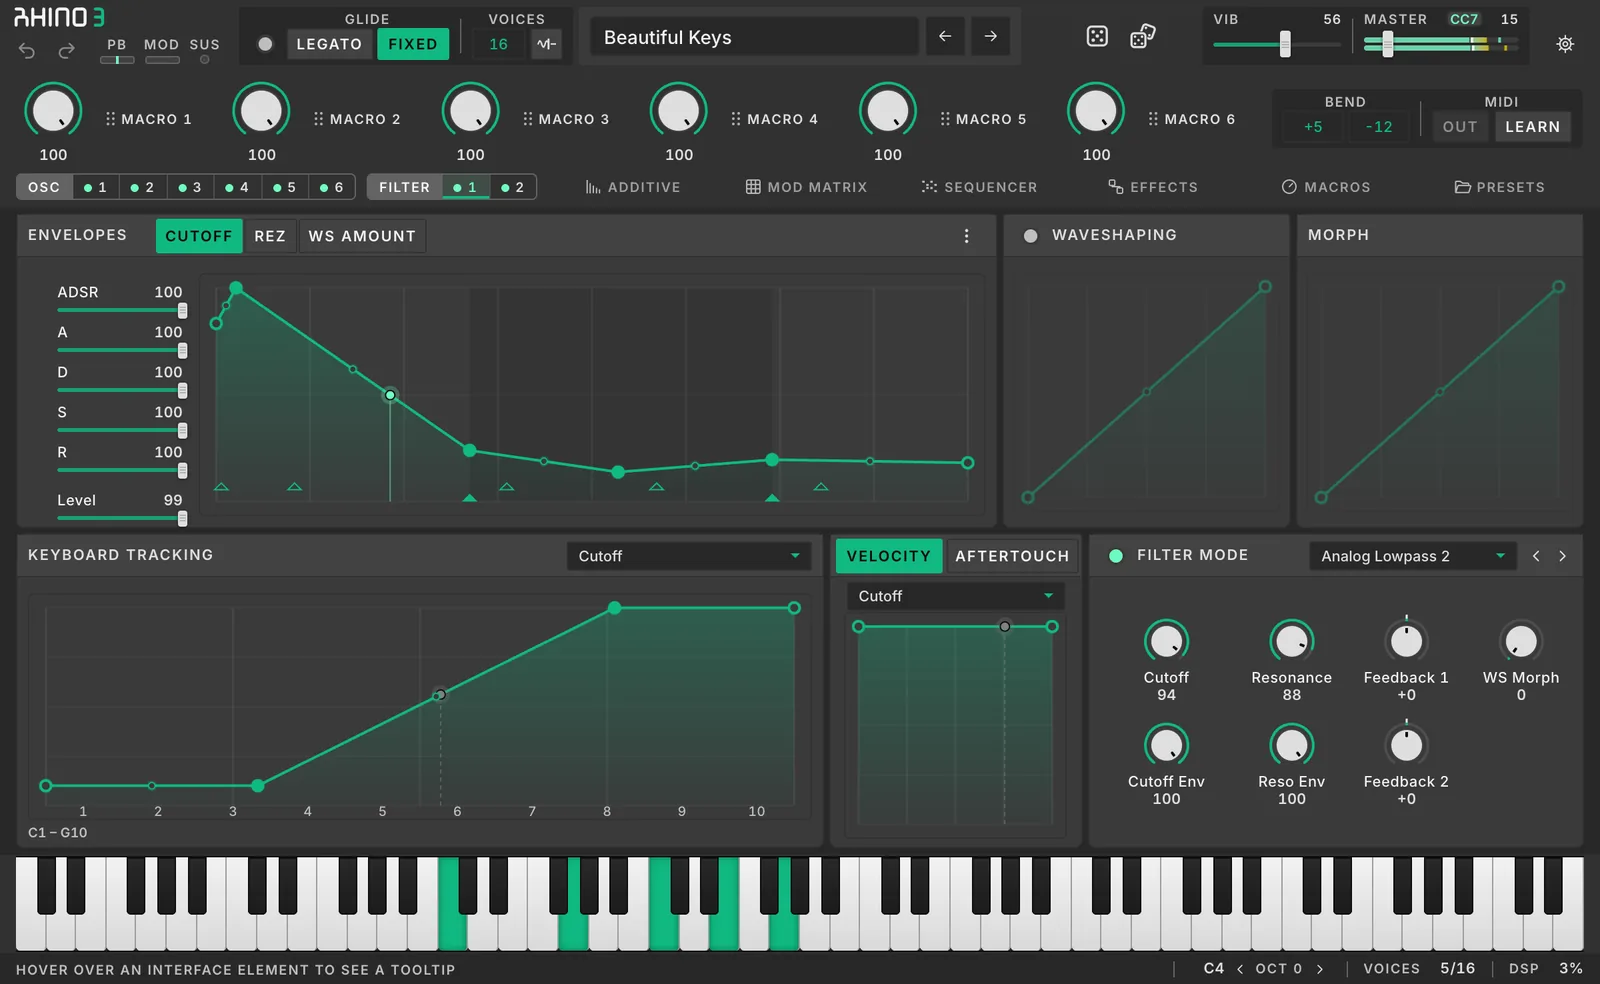Open the Mod Matrix tab

tap(806, 187)
